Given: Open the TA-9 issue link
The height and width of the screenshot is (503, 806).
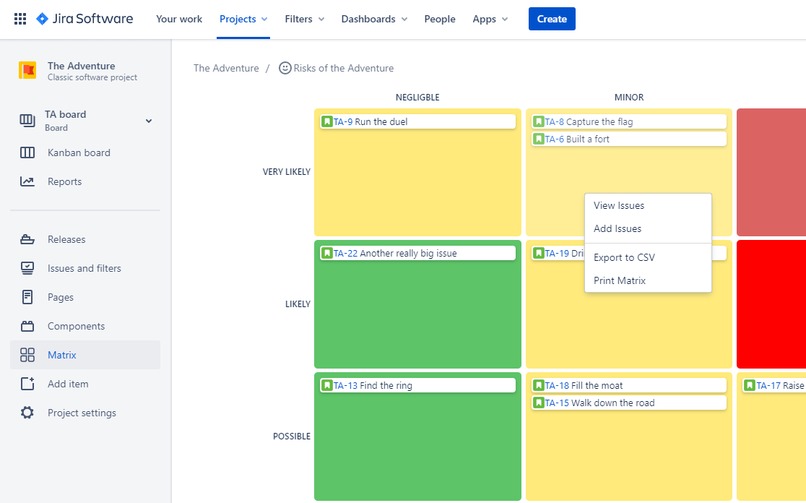Looking at the screenshot, I should [343, 122].
